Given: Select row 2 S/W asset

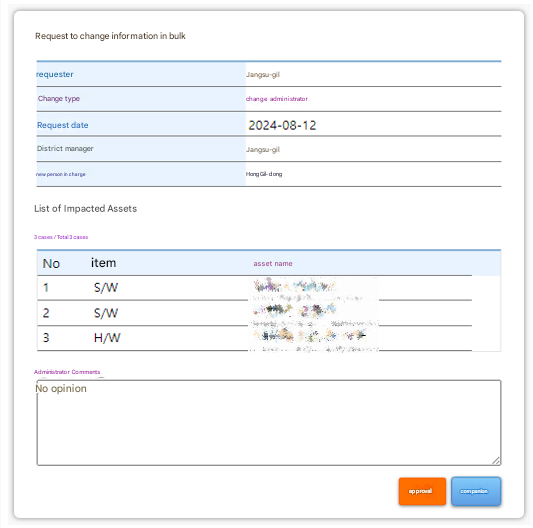Looking at the screenshot, I should [x=254, y=313].
